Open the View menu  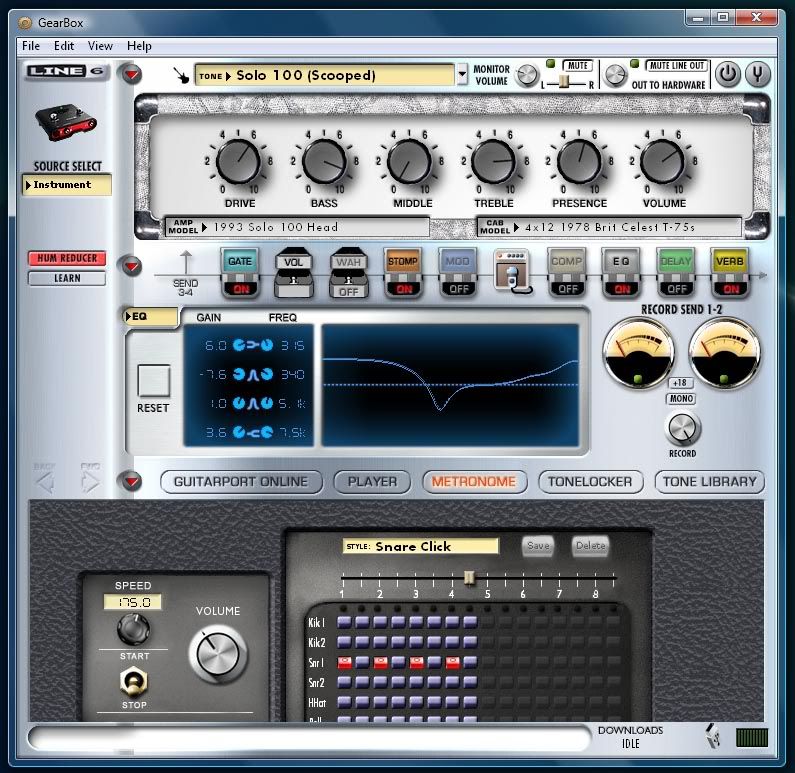pos(100,46)
